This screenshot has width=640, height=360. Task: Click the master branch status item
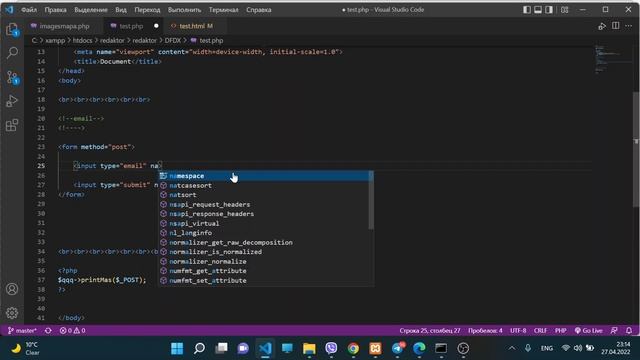22,330
